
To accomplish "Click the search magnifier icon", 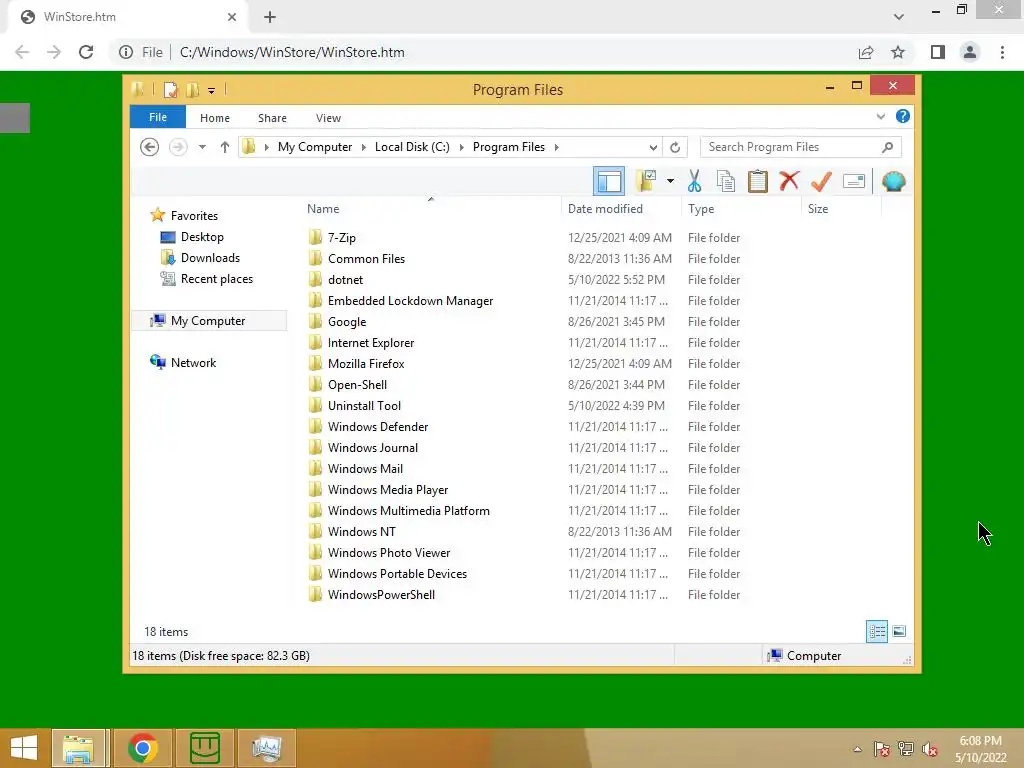I will point(888,147).
